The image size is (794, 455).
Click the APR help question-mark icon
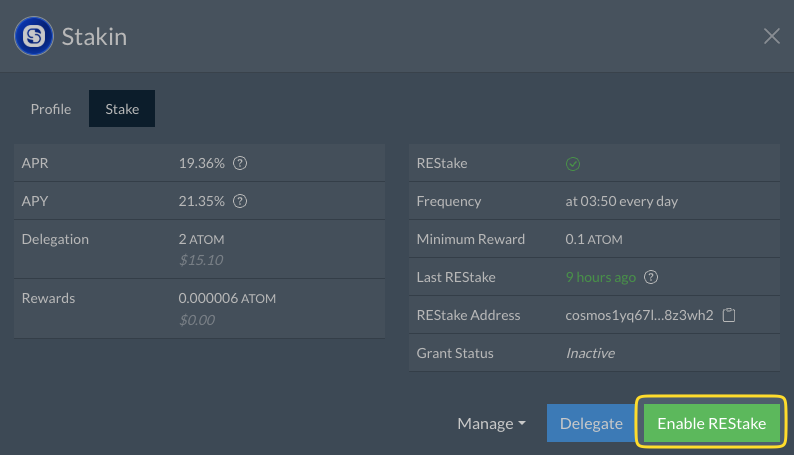(x=240, y=163)
